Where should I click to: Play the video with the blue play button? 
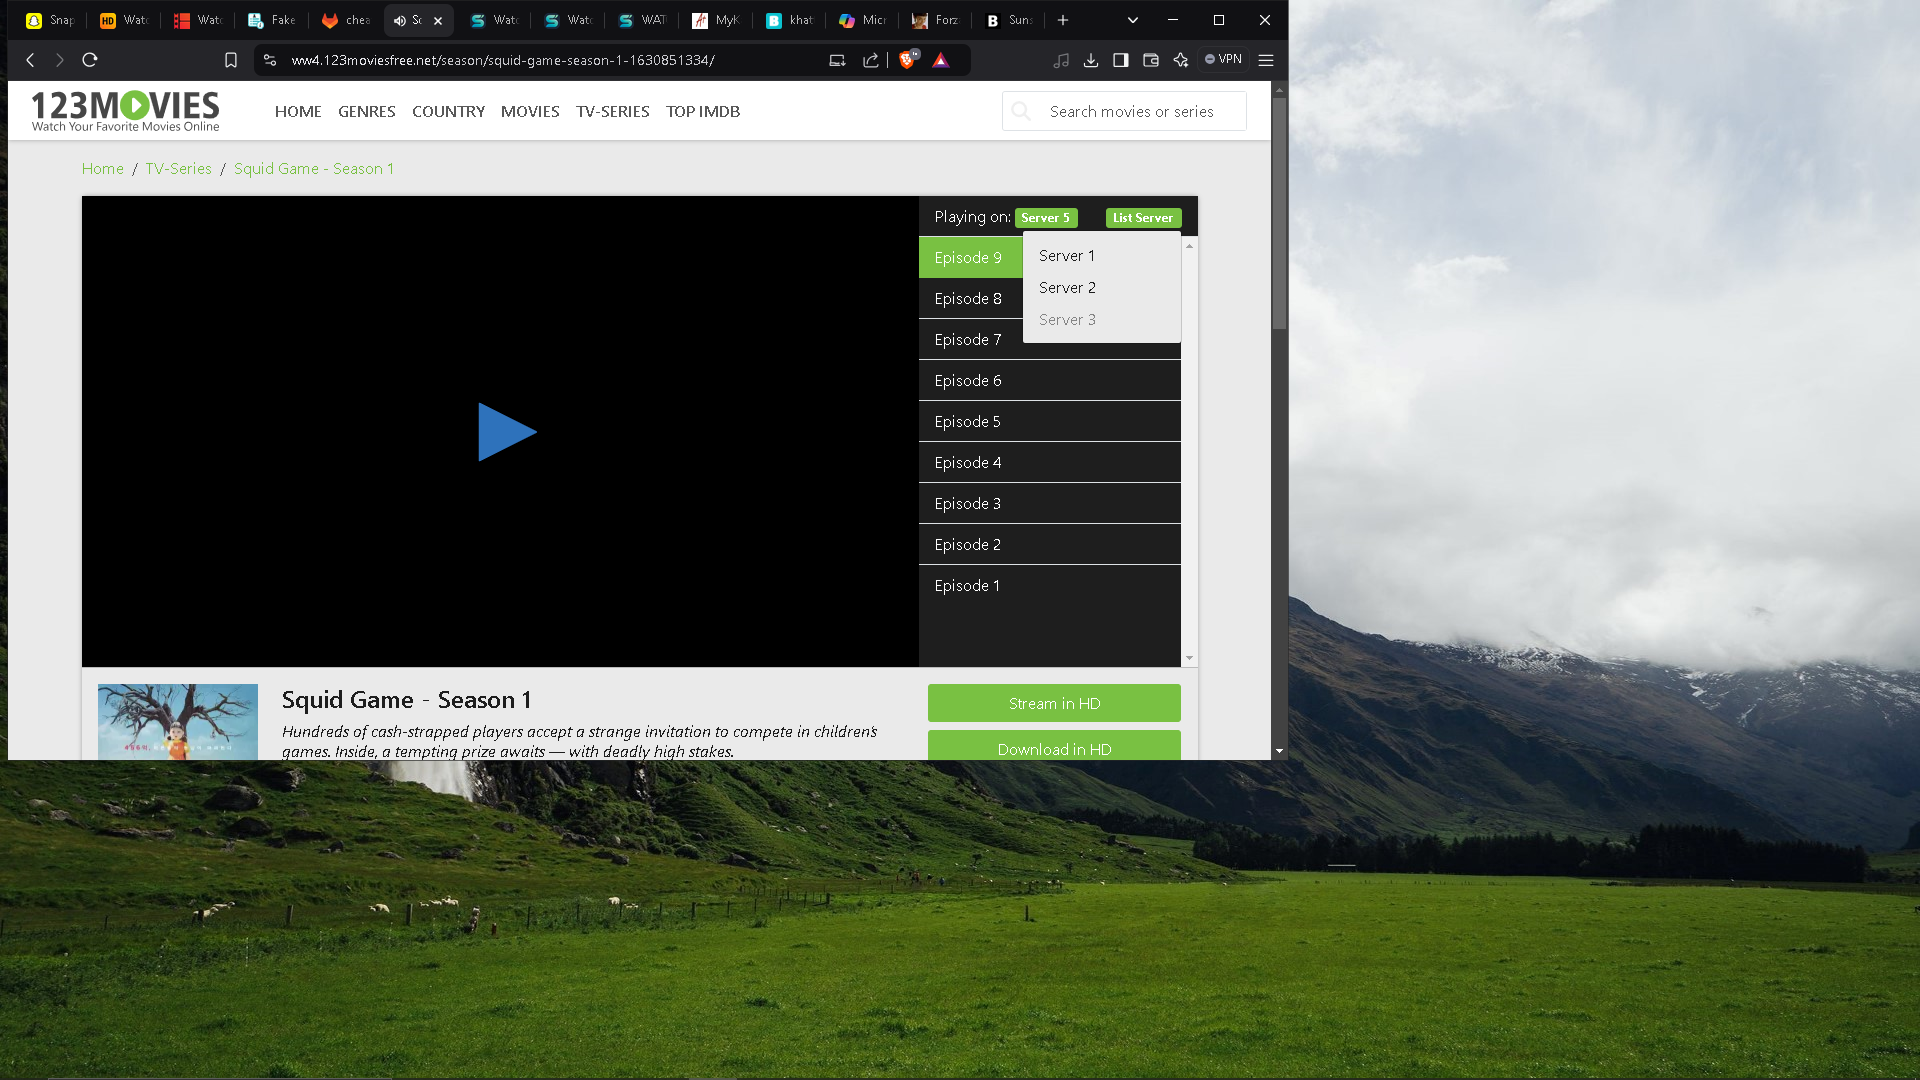pos(507,432)
